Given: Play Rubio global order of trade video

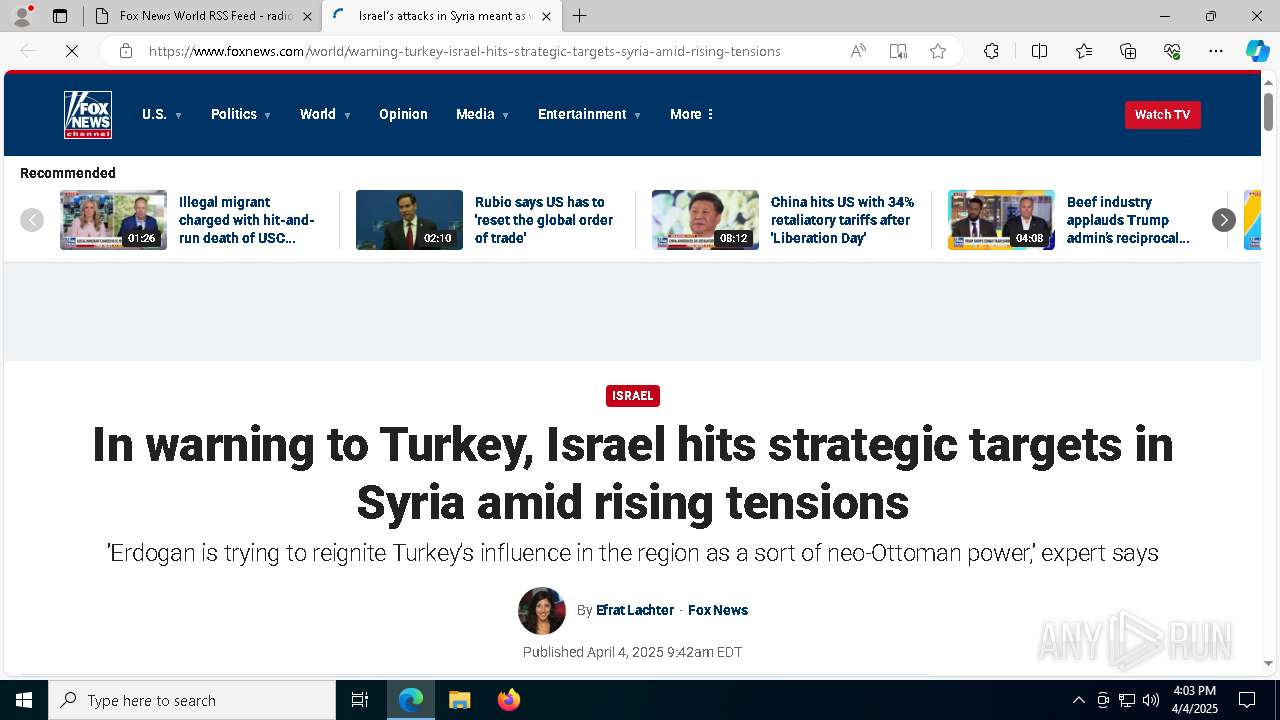Looking at the screenshot, I should point(409,220).
